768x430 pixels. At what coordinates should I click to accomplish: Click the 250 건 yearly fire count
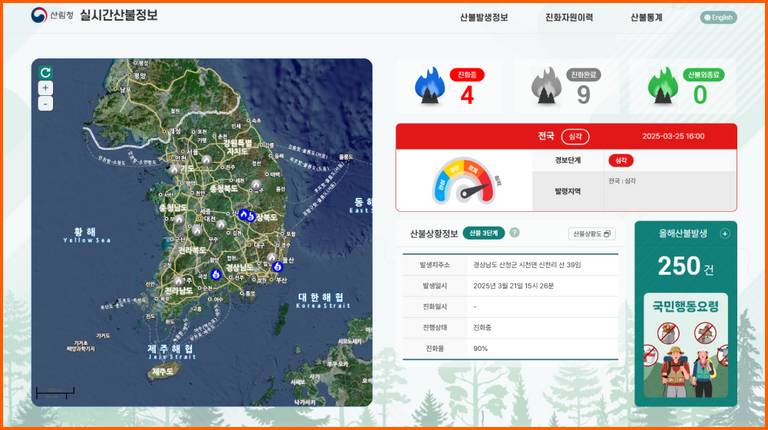click(685, 266)
